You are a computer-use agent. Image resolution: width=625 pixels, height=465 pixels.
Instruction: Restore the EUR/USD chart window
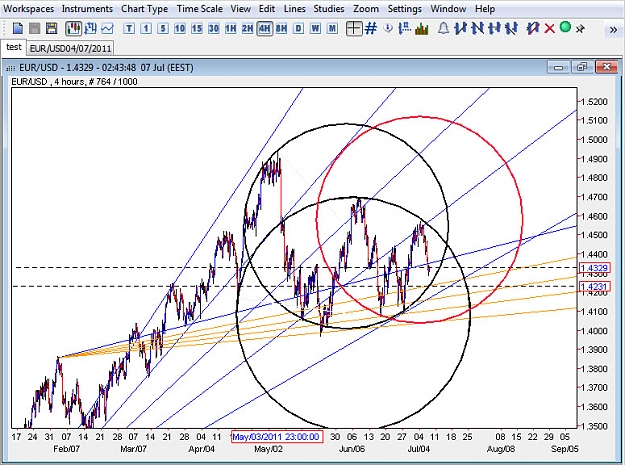(x=582, y=67)
